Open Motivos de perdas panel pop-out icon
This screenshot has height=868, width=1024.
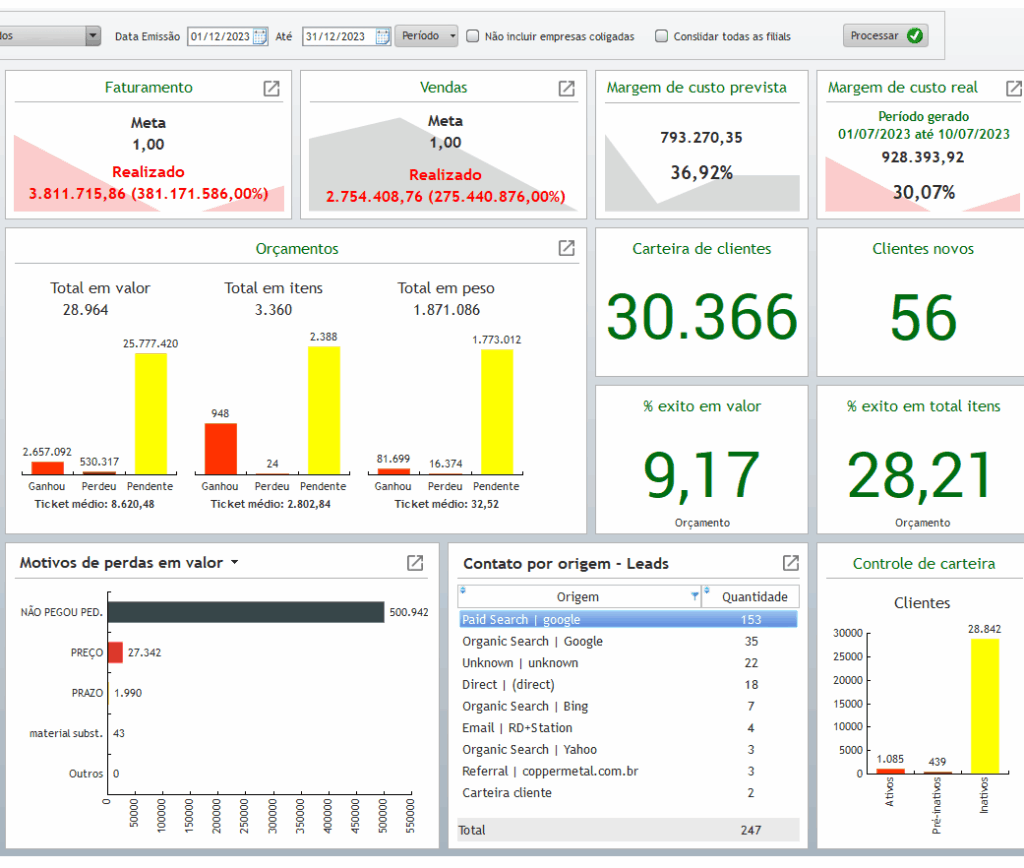[415, 563]
